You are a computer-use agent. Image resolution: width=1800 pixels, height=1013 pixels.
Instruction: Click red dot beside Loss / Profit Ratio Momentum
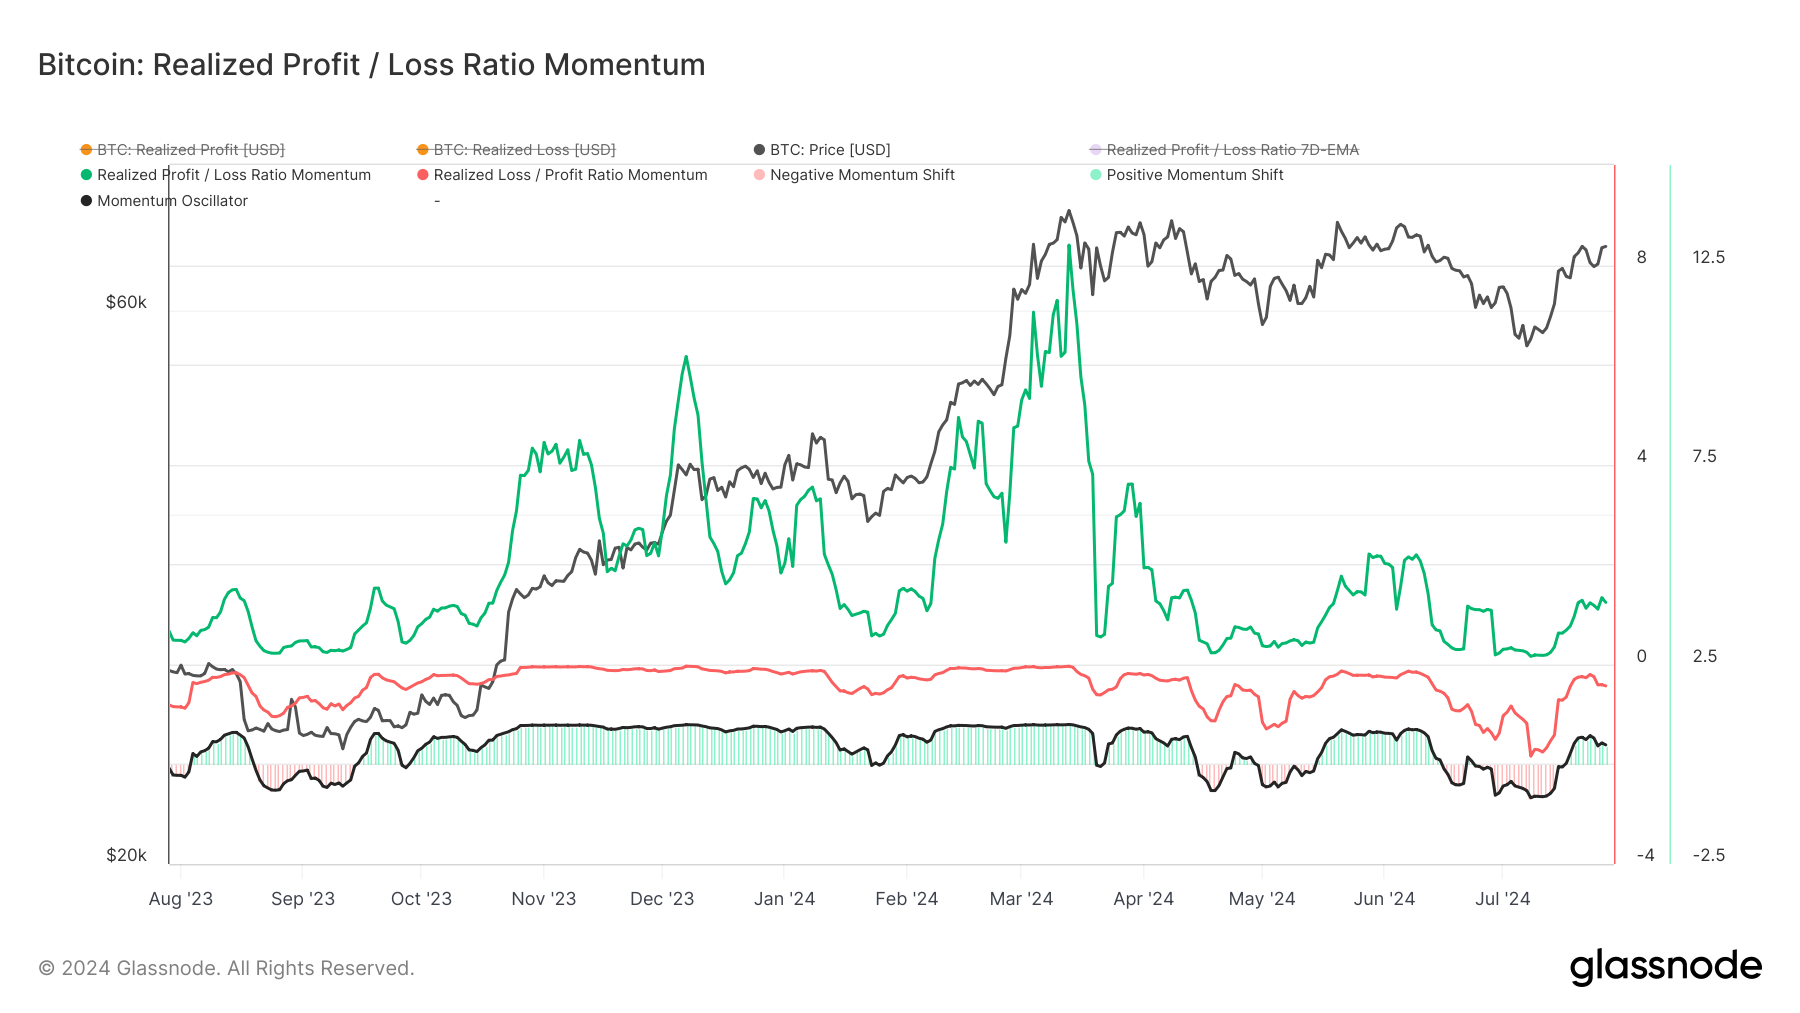click(x=423, y=175)
